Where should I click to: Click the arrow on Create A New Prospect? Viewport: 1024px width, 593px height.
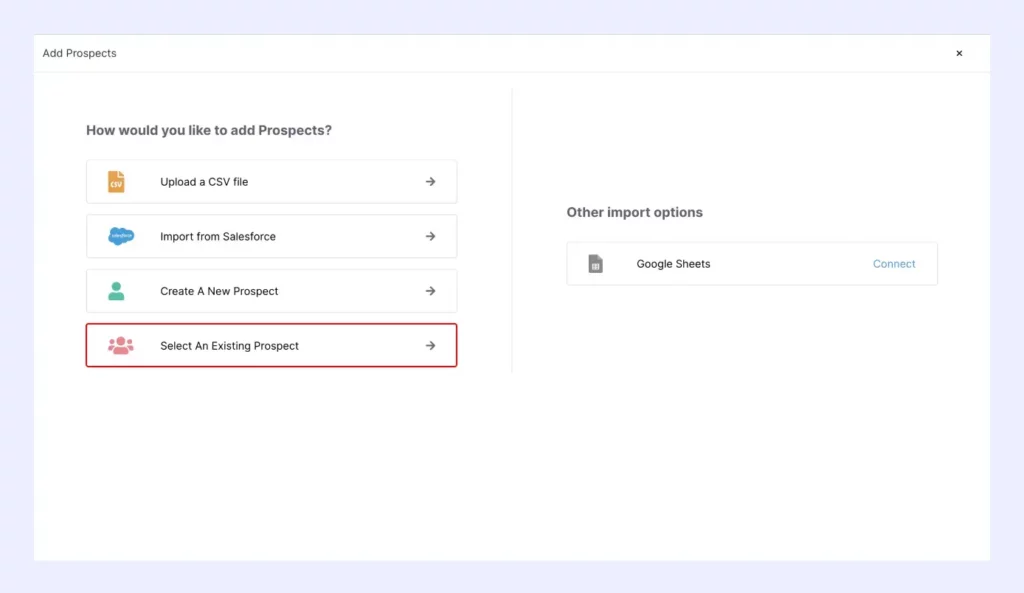coord(430,291)
